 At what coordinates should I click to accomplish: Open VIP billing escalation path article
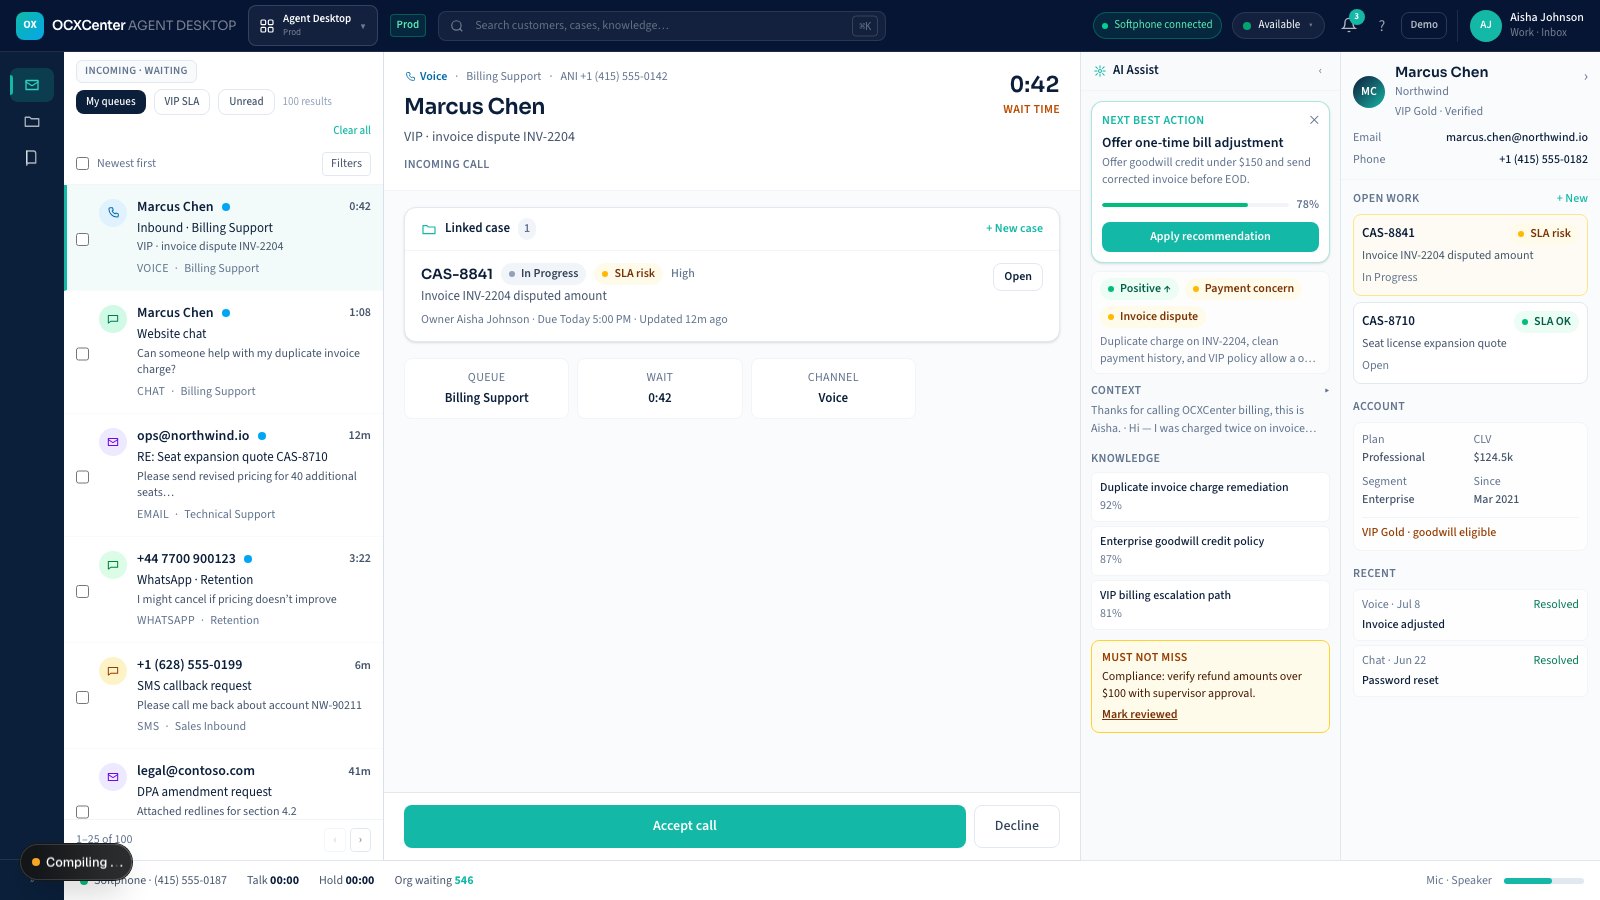[x=1210, y=605]
